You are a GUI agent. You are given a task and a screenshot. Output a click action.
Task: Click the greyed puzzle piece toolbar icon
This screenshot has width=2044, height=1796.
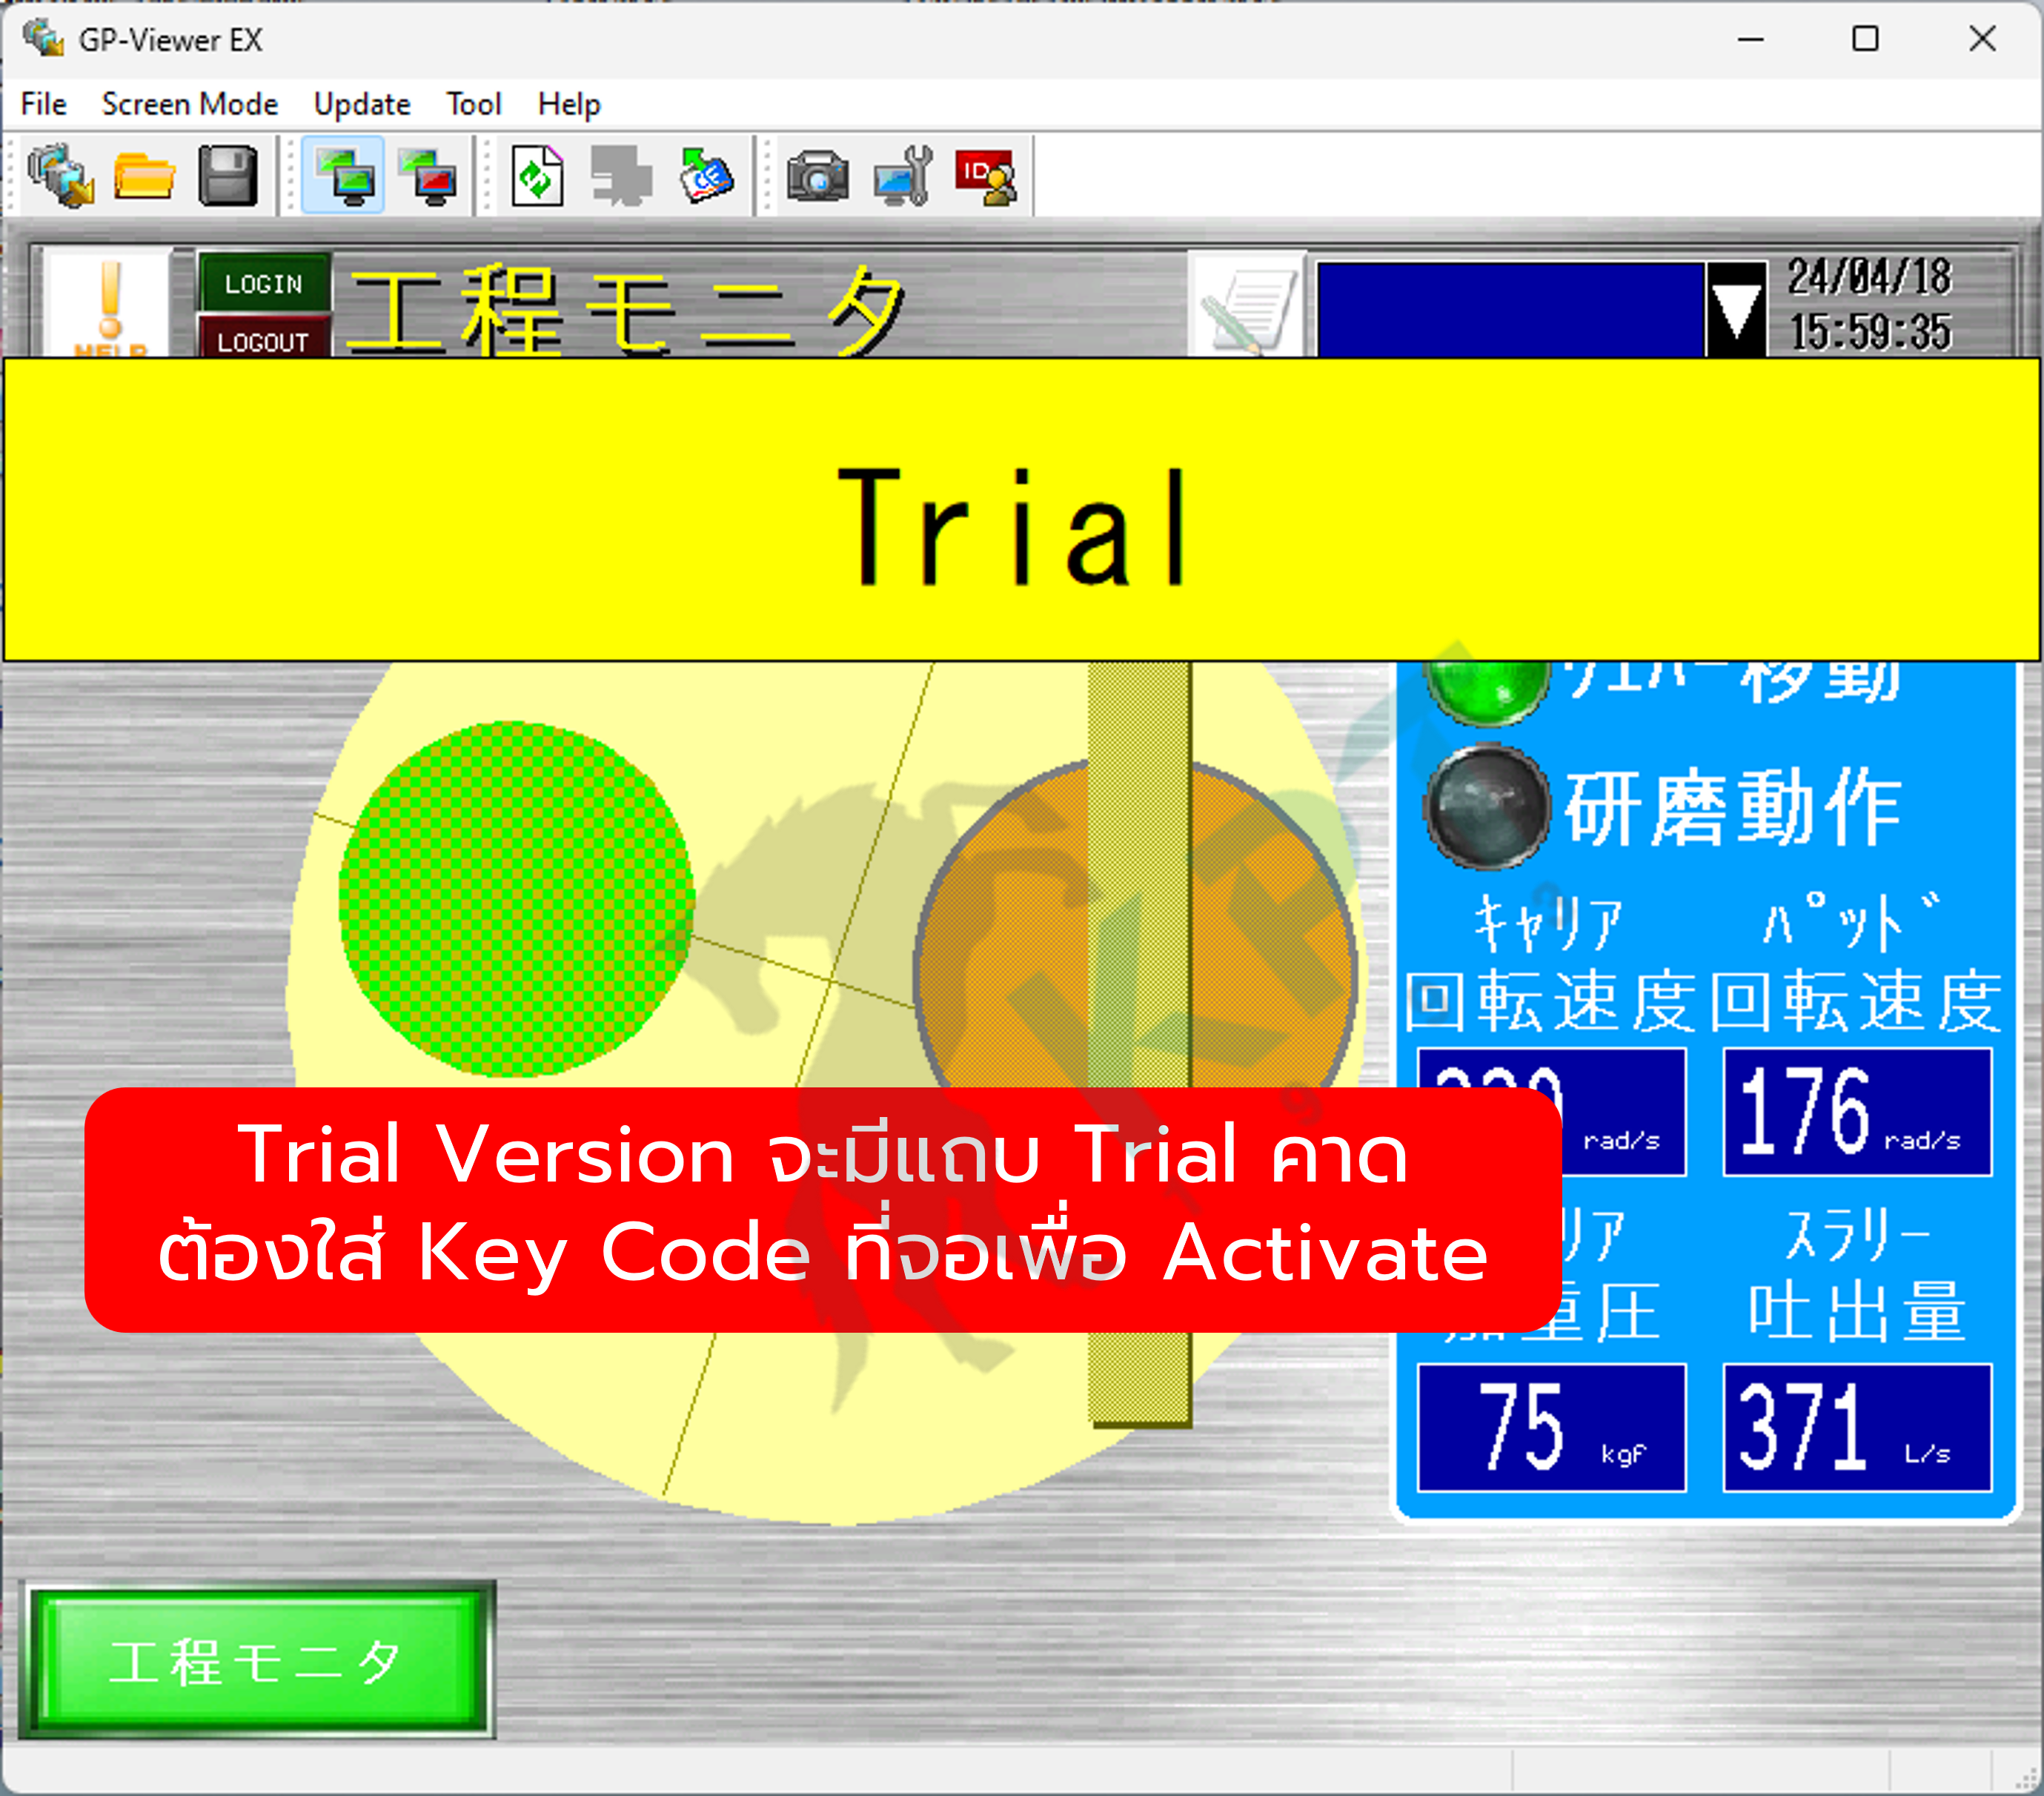pyautogui.click(x=621, y=176)
